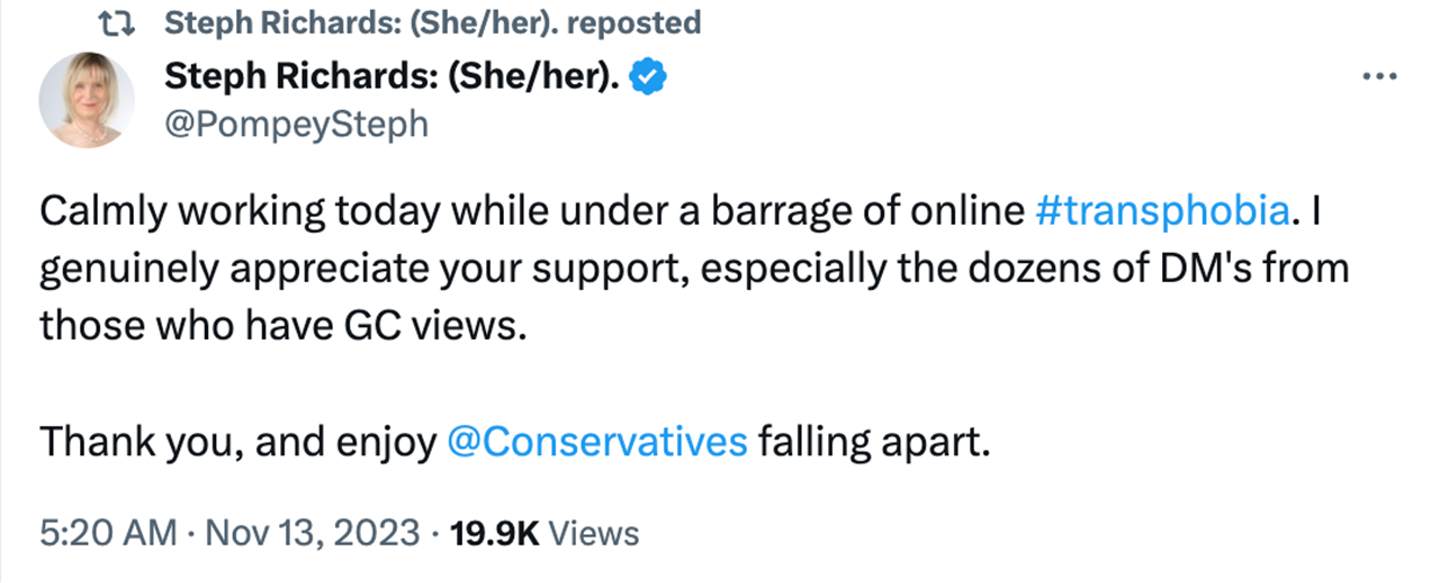Click the "those who have GC views" line

282,326
